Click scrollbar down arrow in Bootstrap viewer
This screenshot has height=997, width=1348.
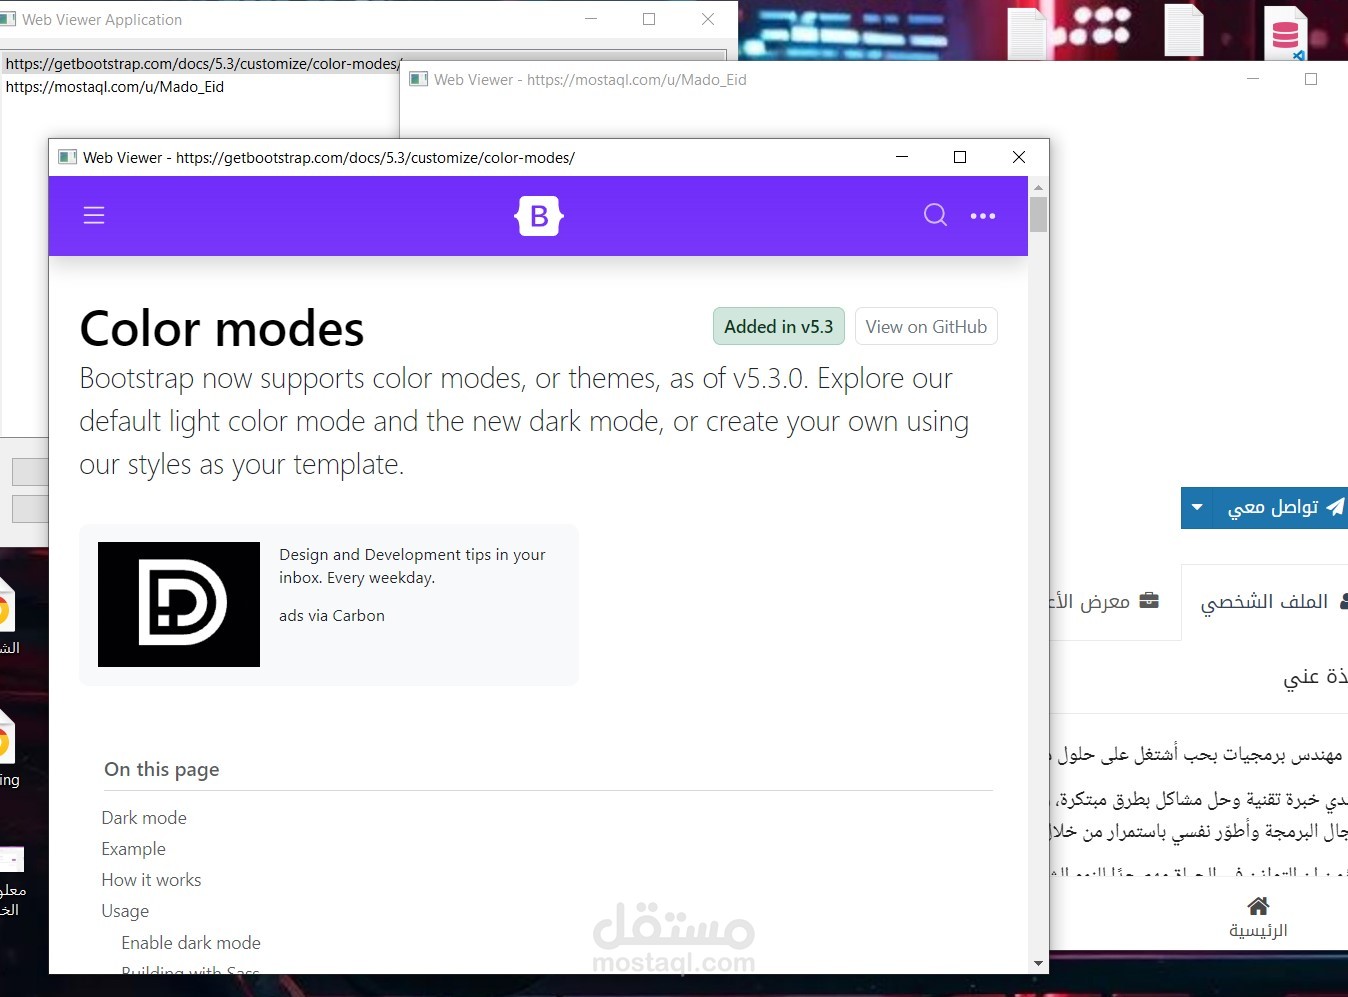(1038, 964)
